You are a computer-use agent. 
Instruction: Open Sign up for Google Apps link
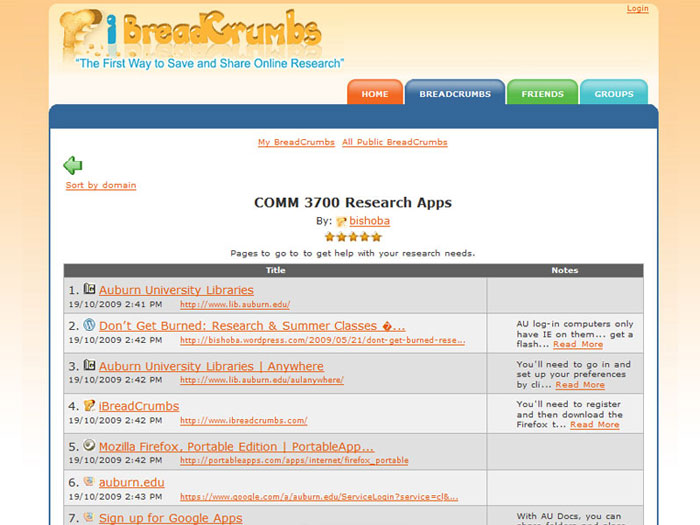tap(171, 518)
